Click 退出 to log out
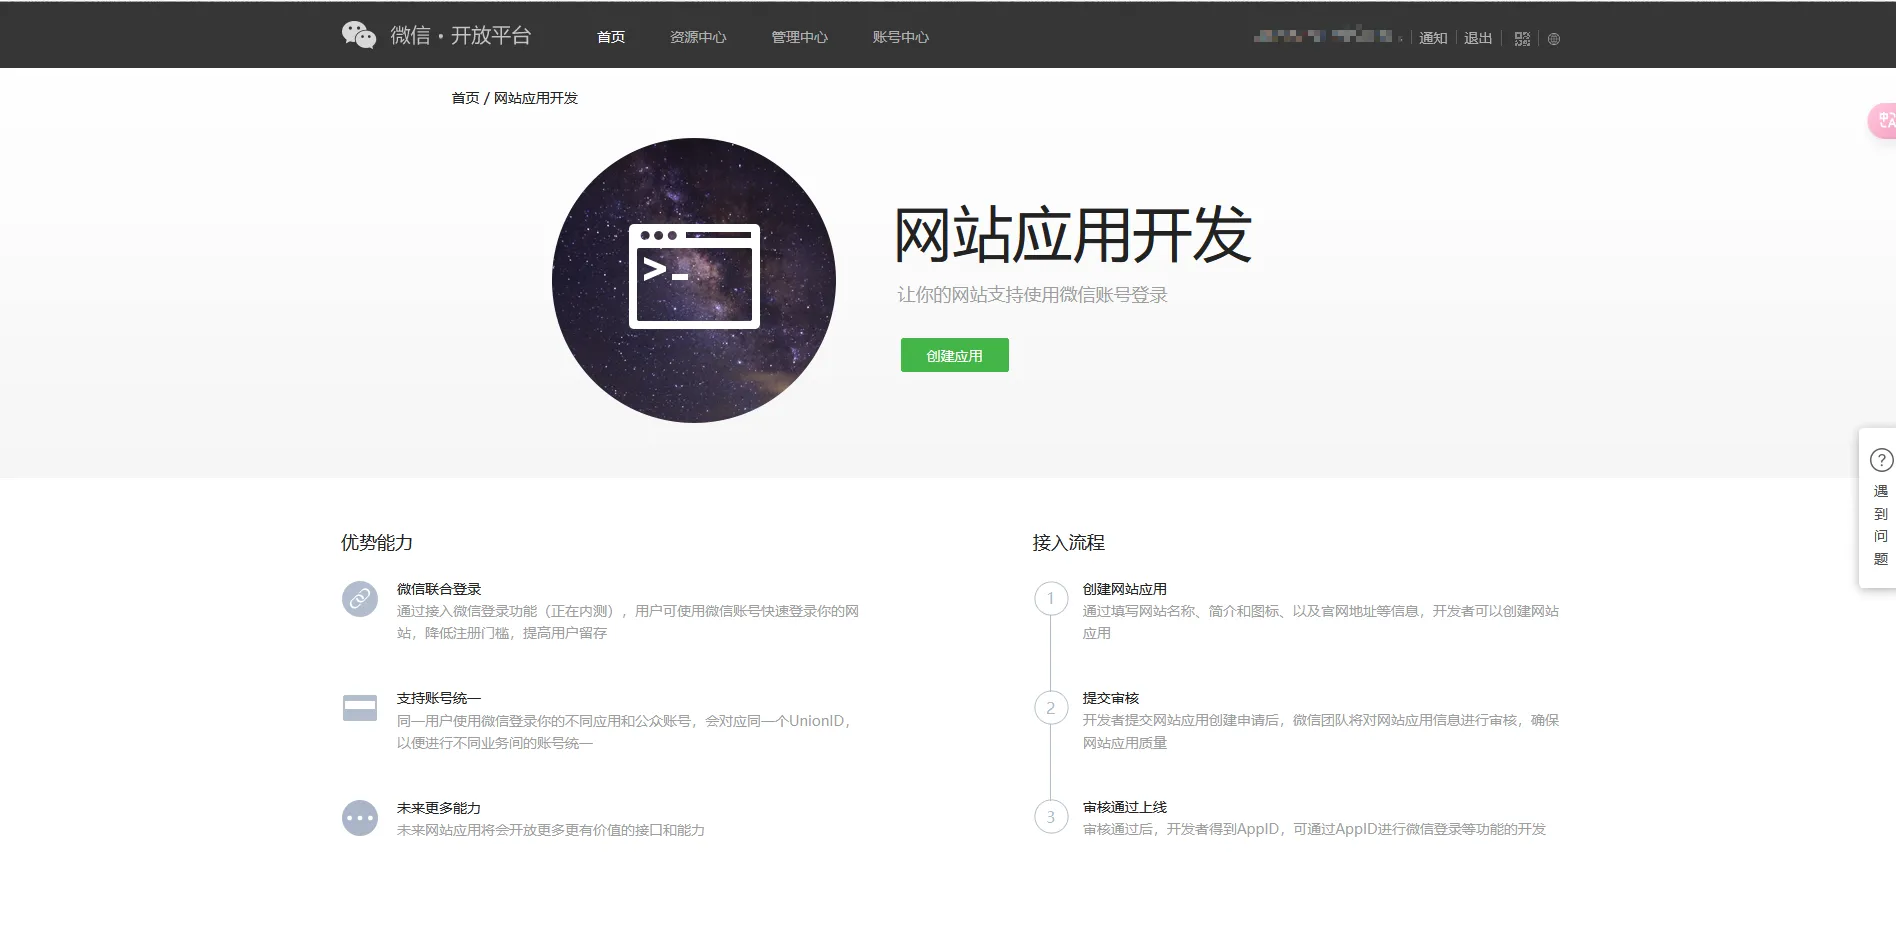The width and height of the screenshot is (1896, 938). click(1477, 38)
